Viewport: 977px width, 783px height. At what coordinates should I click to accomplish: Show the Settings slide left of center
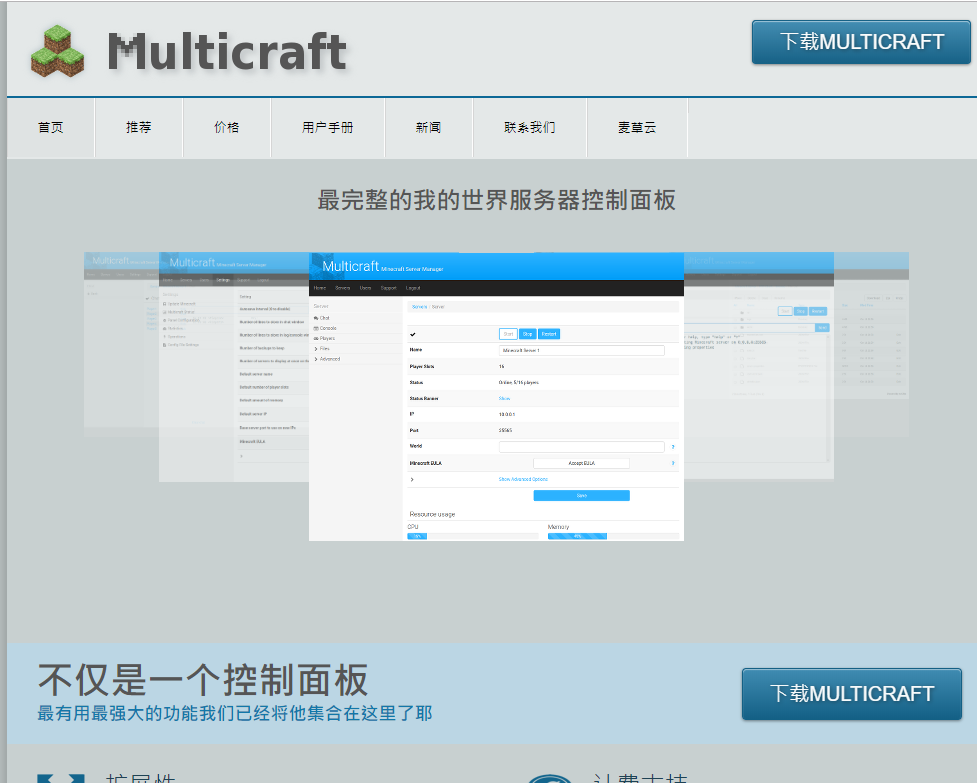[x=234, y=367]
